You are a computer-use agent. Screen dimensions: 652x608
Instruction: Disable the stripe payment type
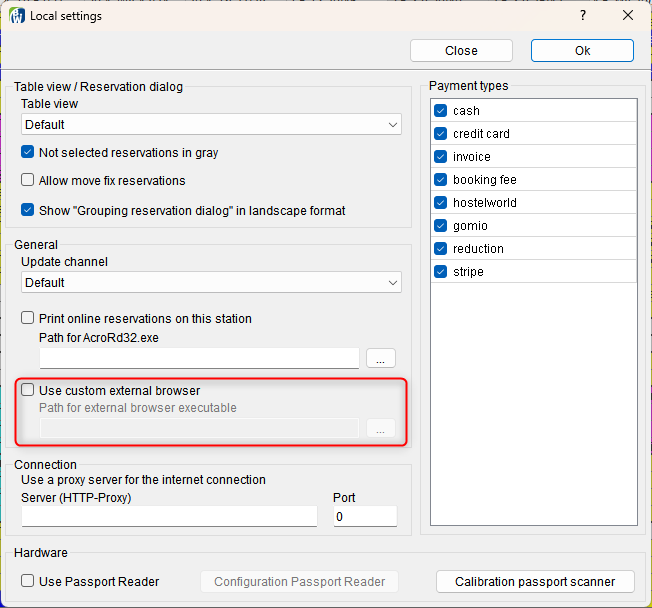(441, 272)
